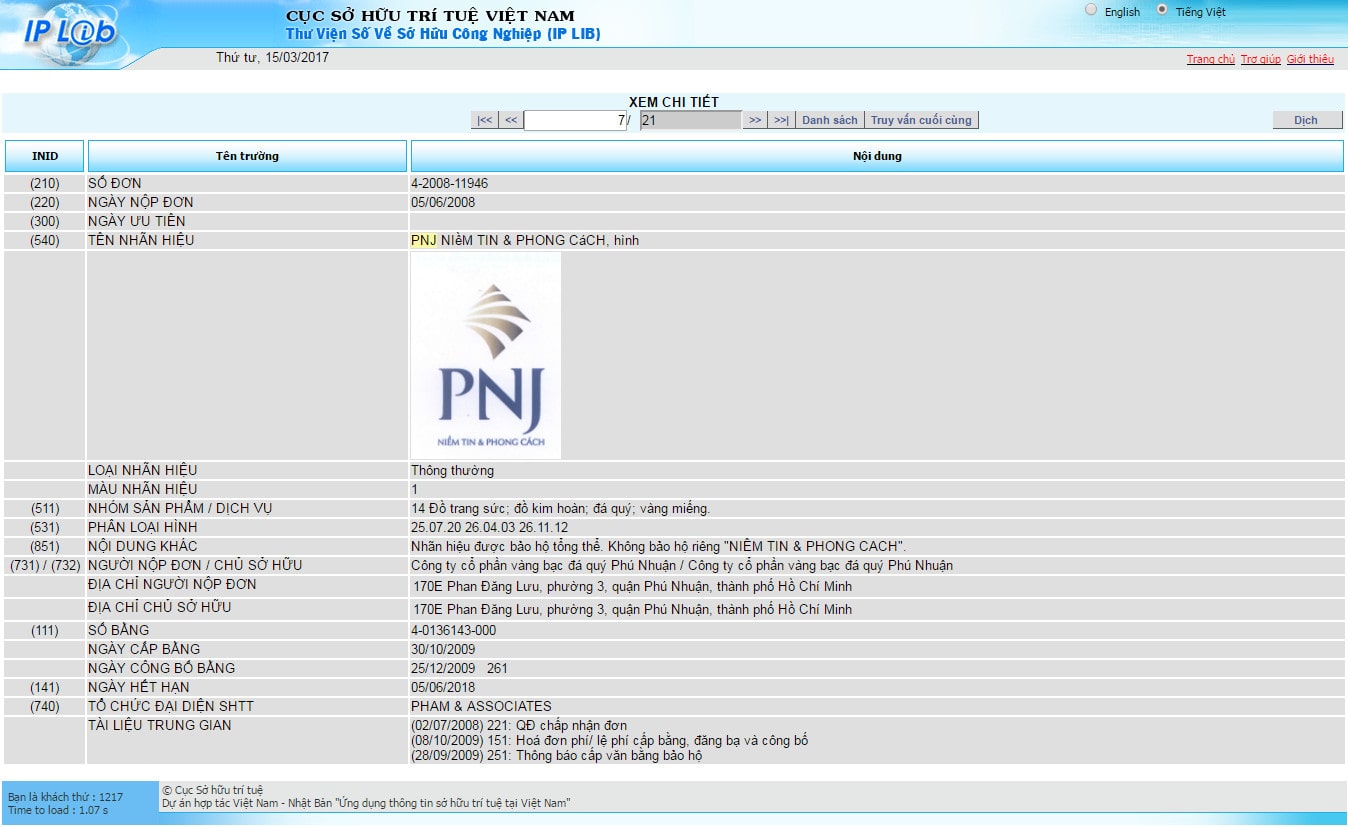Jump to last record with >>| button
Screen dimensions: 1348x827
point(782,120)
